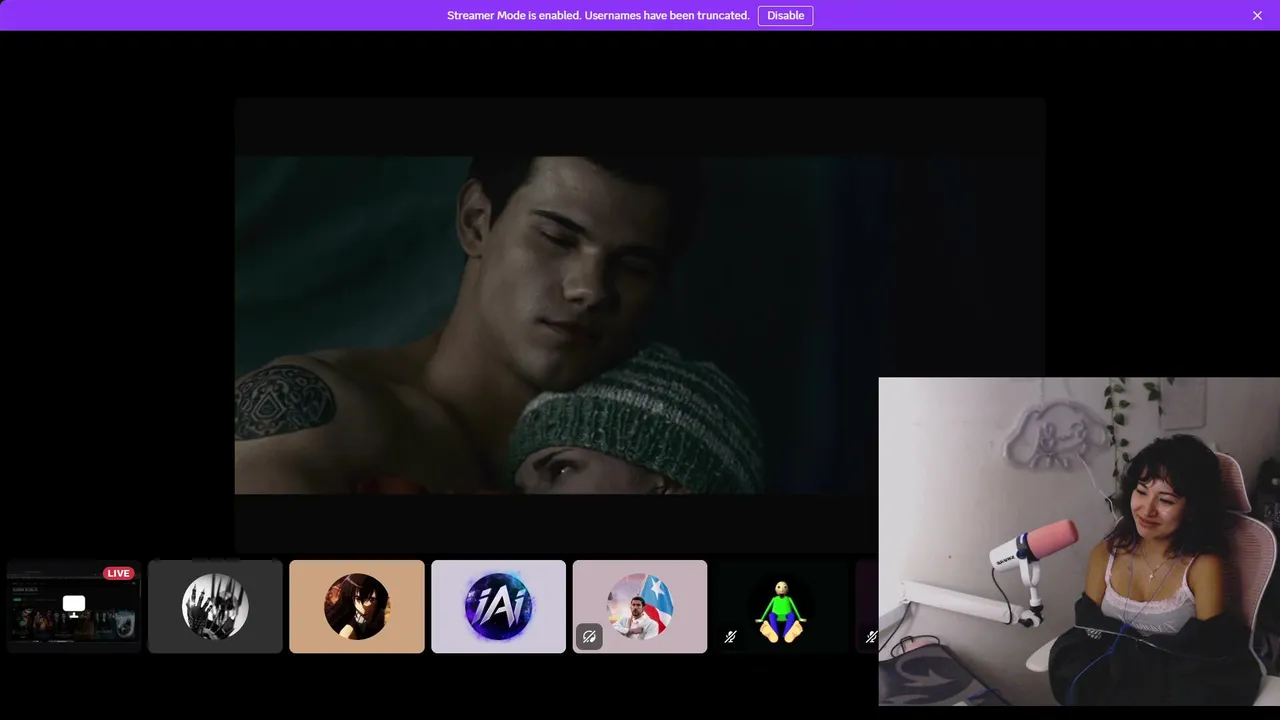Click the monitor icon on the live tile

pos(74,604)
